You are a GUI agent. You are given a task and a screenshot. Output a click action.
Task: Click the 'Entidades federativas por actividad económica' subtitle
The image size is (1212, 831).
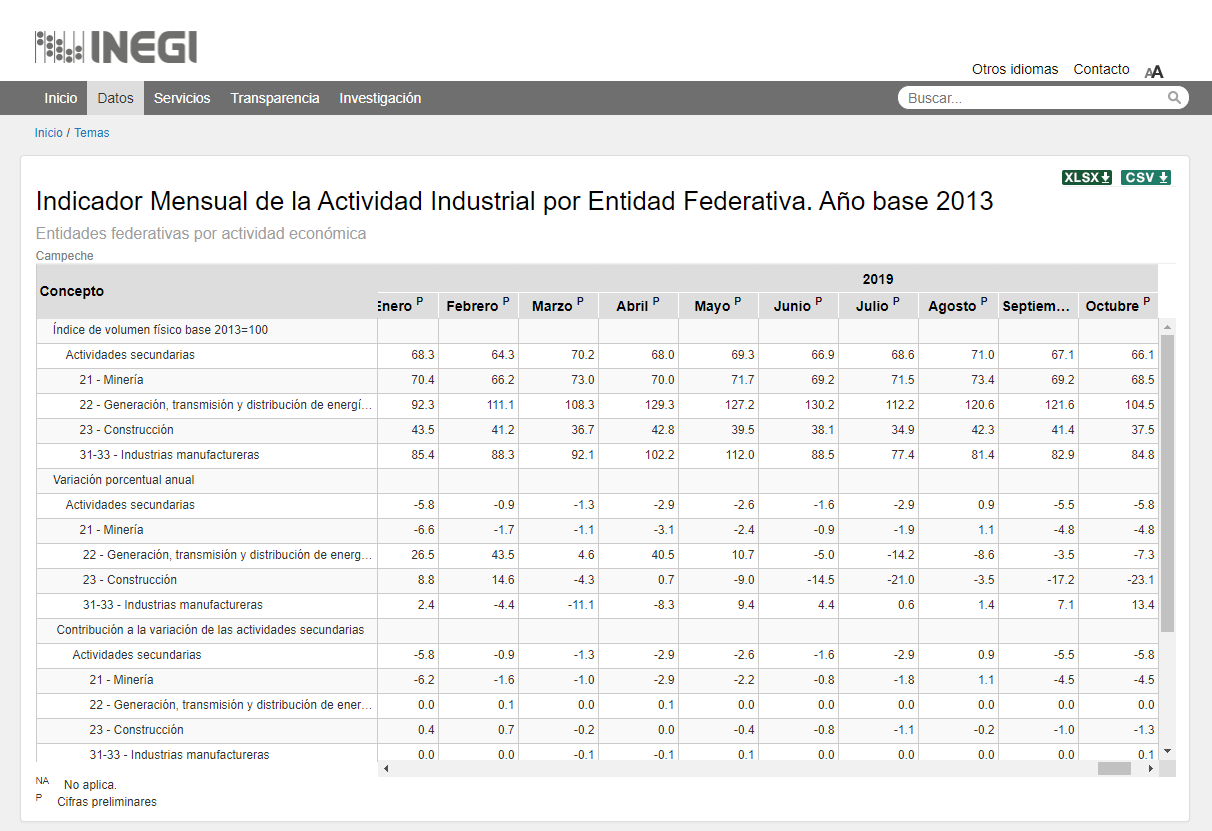(201, 234)
